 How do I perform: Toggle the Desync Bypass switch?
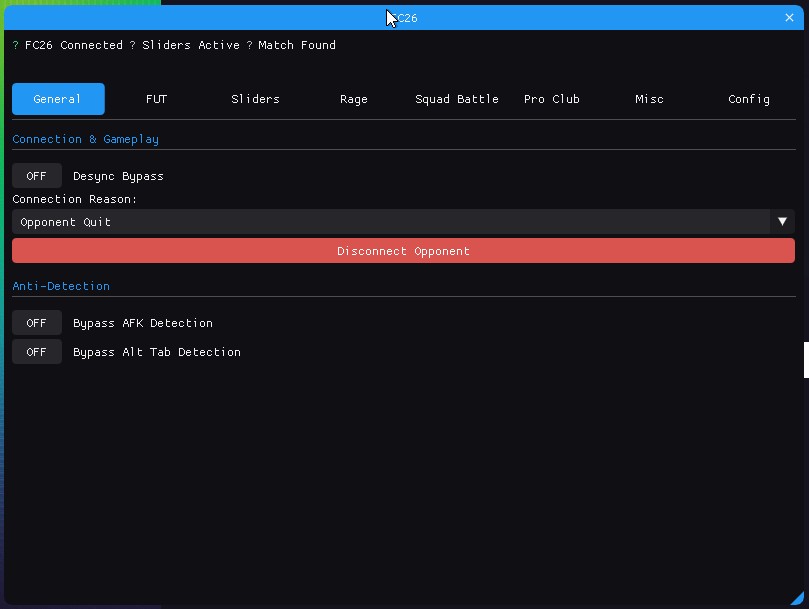tap(37, 176)
